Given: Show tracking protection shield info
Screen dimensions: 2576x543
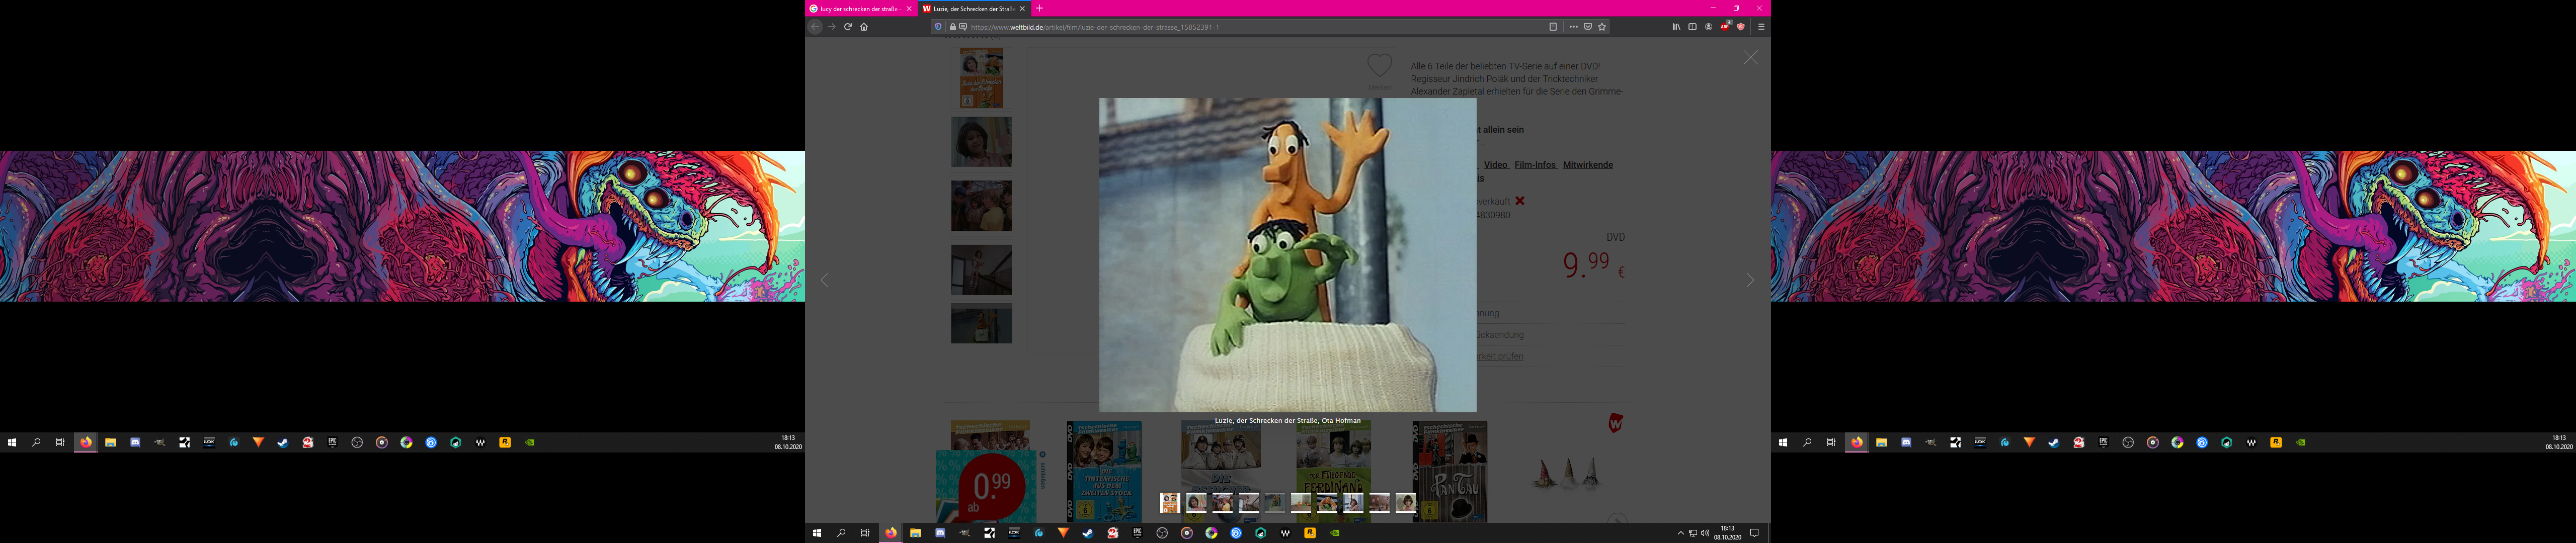Looking at the screenshot, I should 938,27.
